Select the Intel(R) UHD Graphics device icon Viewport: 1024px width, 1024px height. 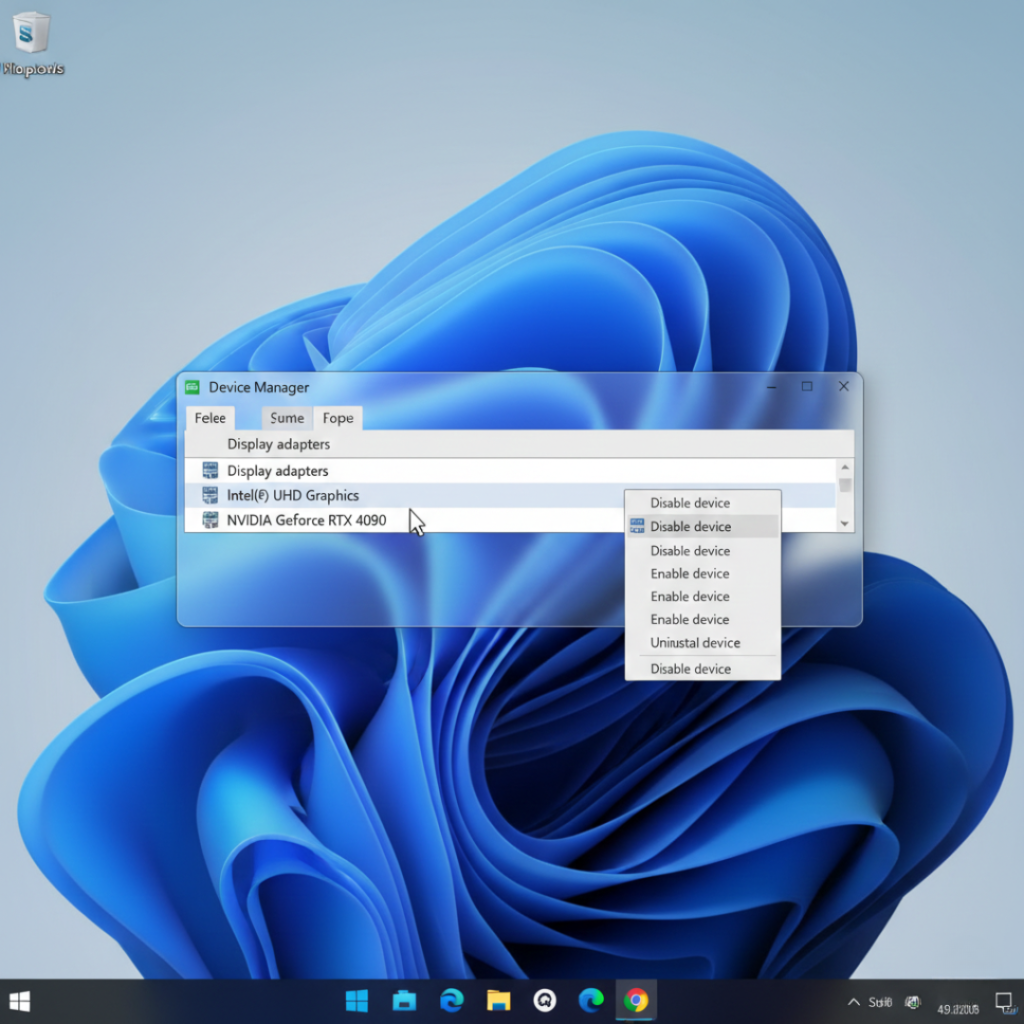click(210, 495)
